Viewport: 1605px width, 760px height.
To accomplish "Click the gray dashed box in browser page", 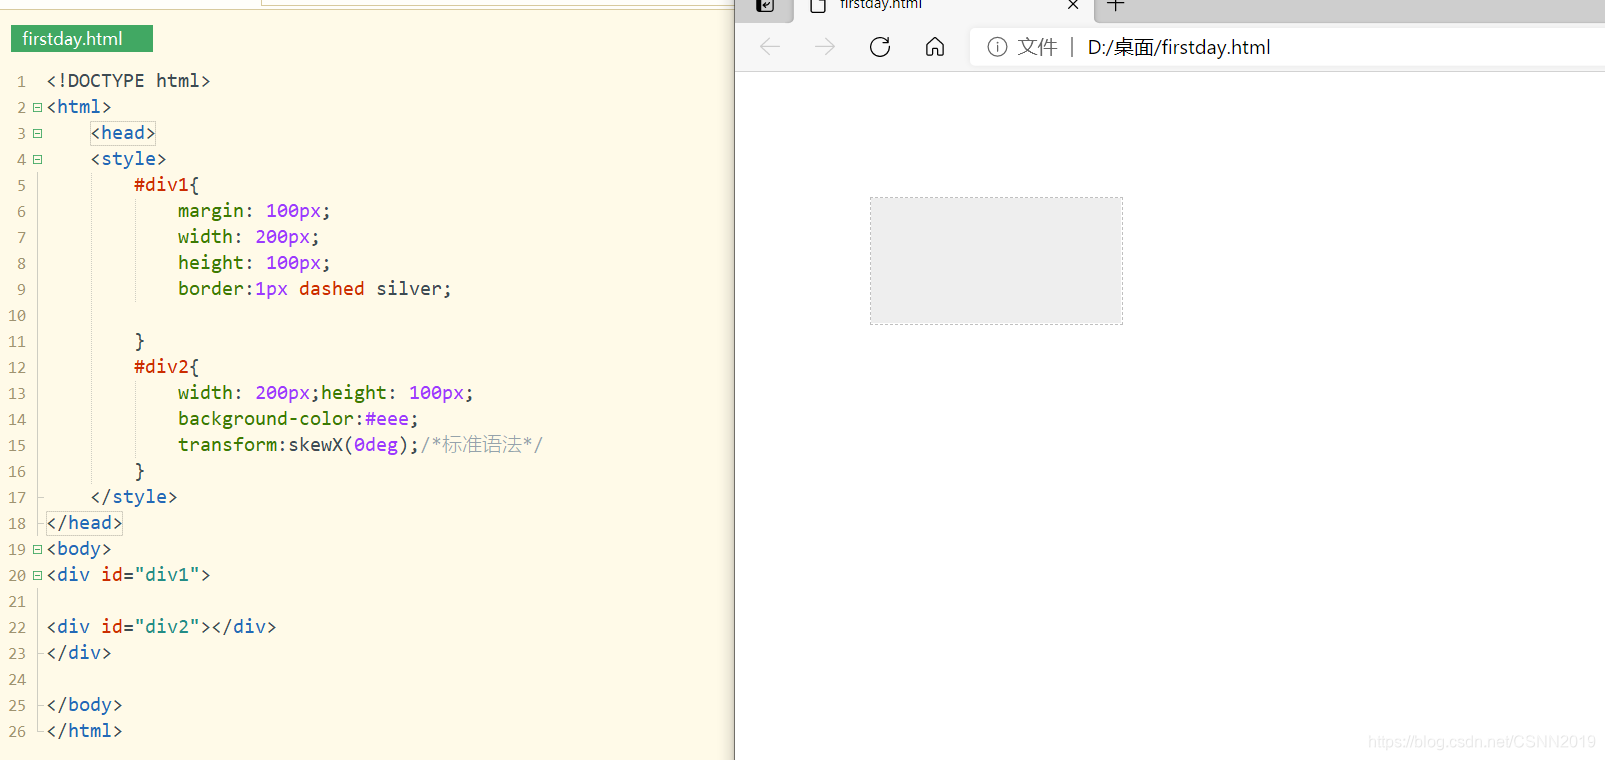I will tap(996, 261).
